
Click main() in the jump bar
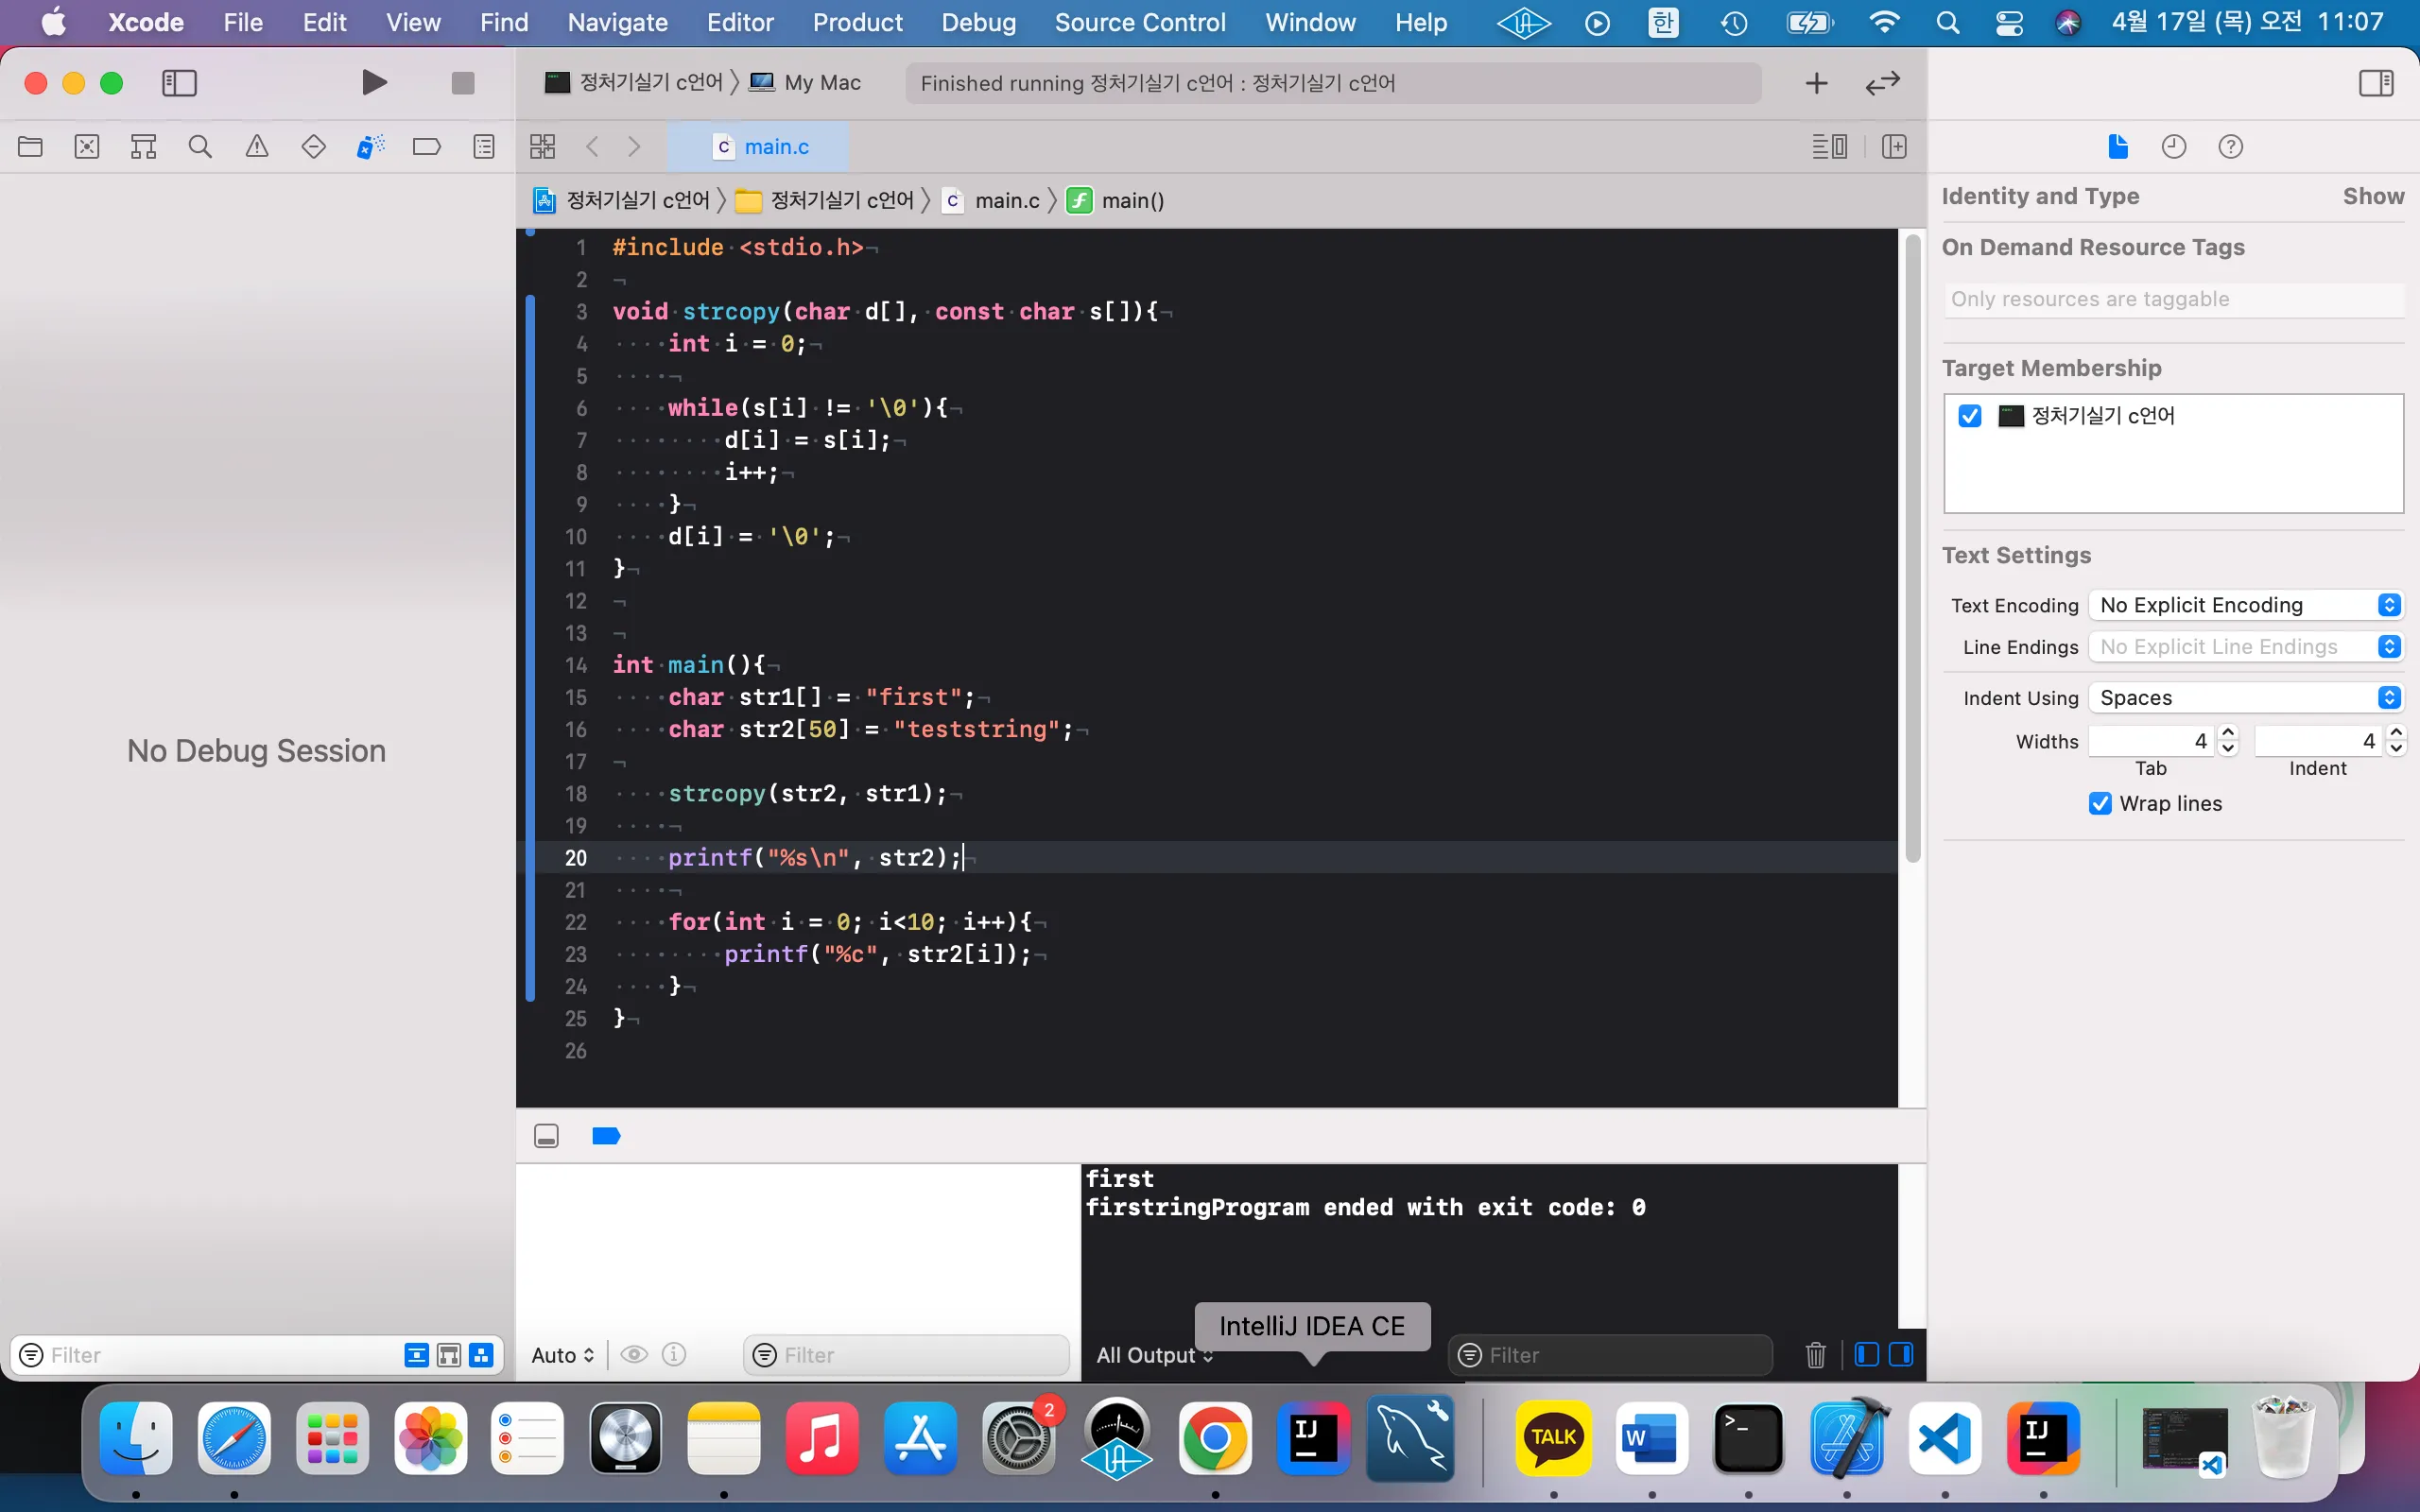coord(1116,201)
